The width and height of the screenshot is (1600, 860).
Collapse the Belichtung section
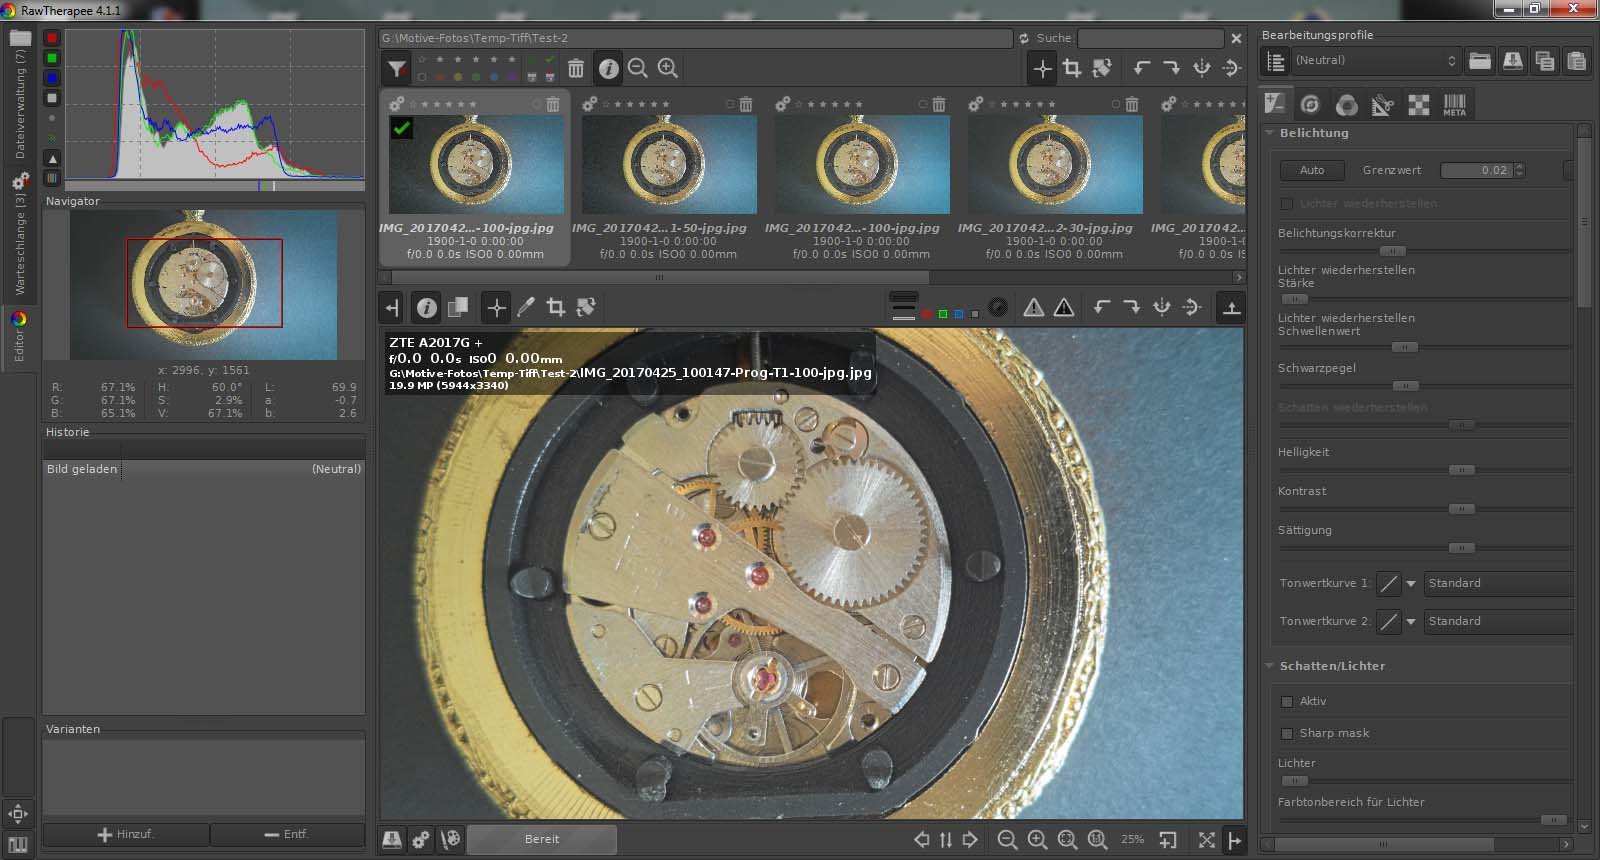[1270, 133]
